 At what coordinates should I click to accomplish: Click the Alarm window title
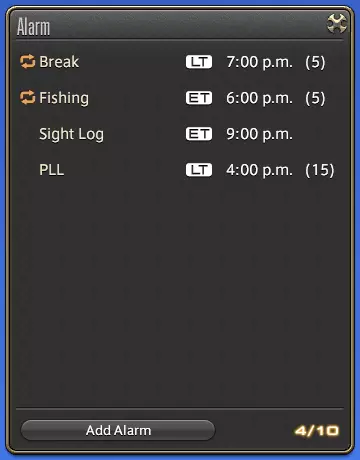pyautogui.click(x=33, y=27)
